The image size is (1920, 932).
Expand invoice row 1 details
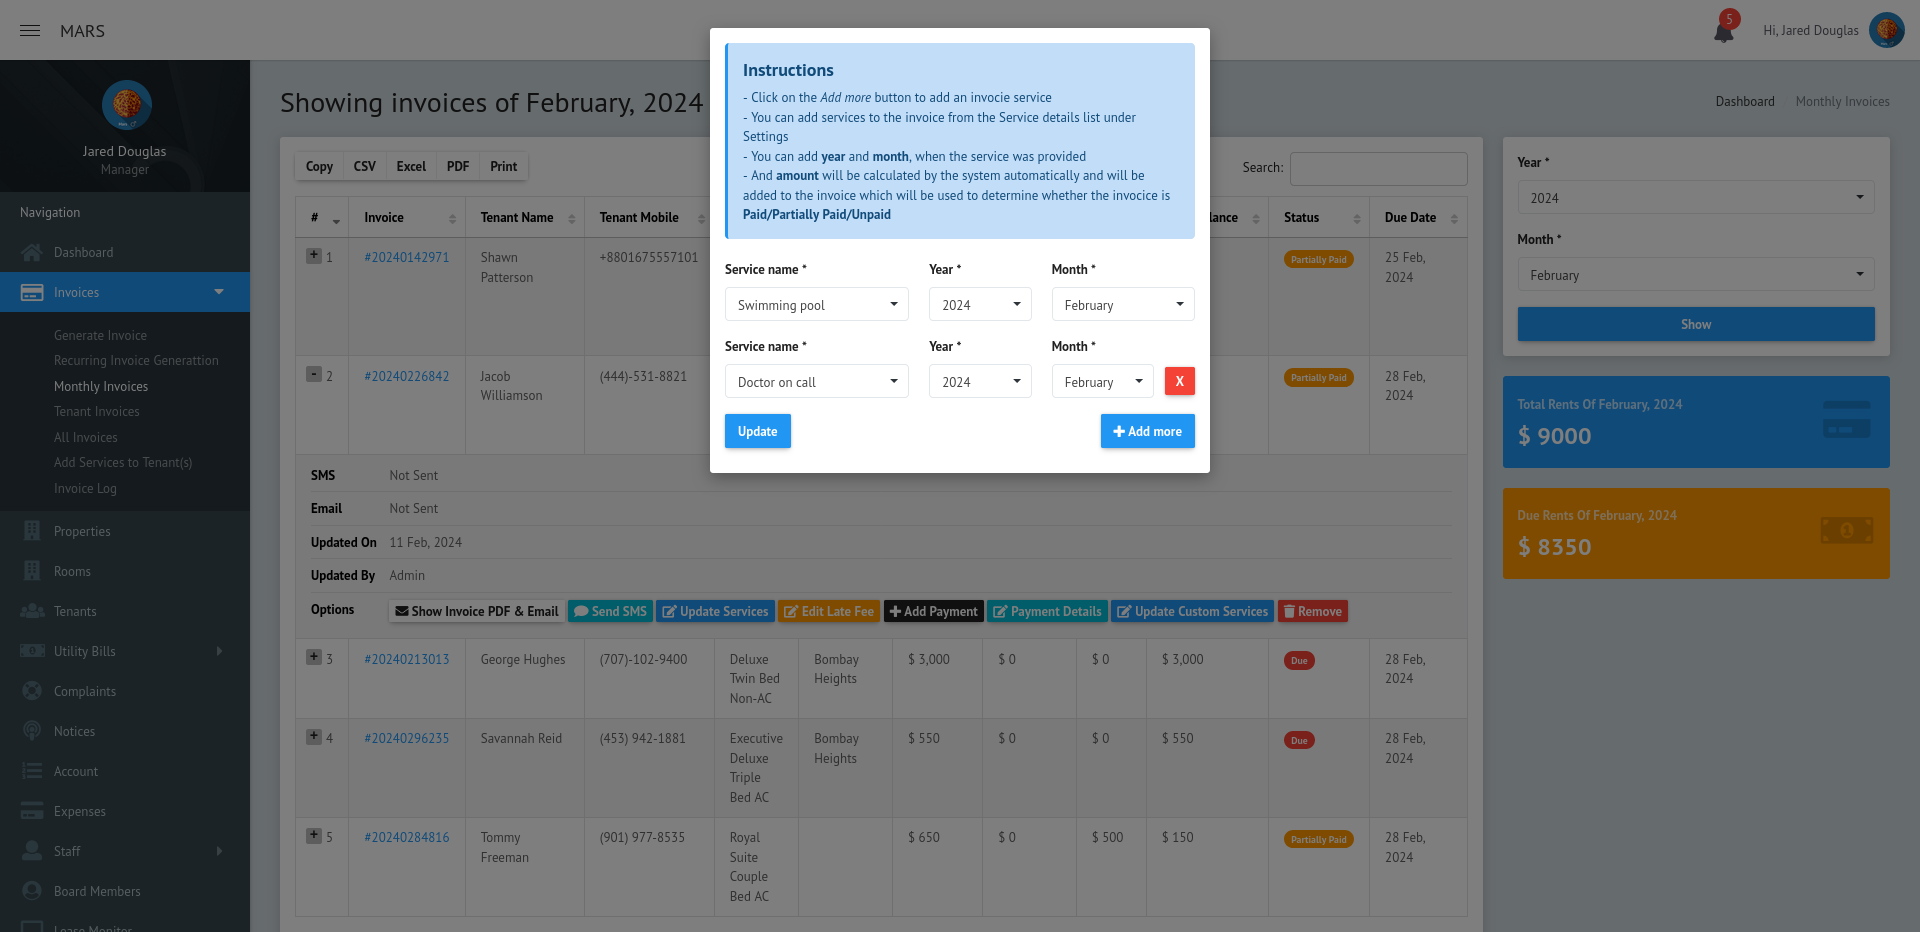[314, 256]
